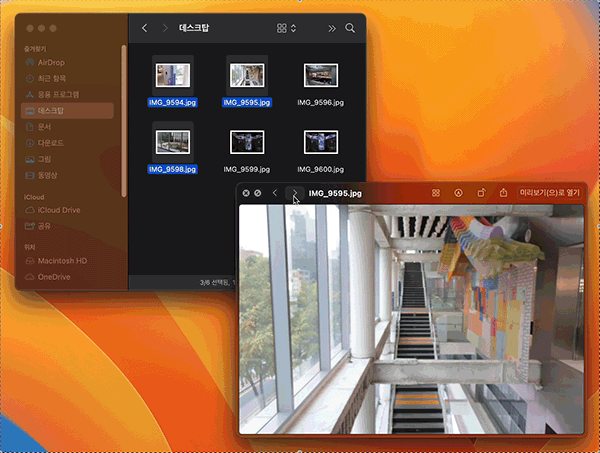Select IMG_9599.jpg thumbnail
The image size is (600, 453).
click(247, 142)
